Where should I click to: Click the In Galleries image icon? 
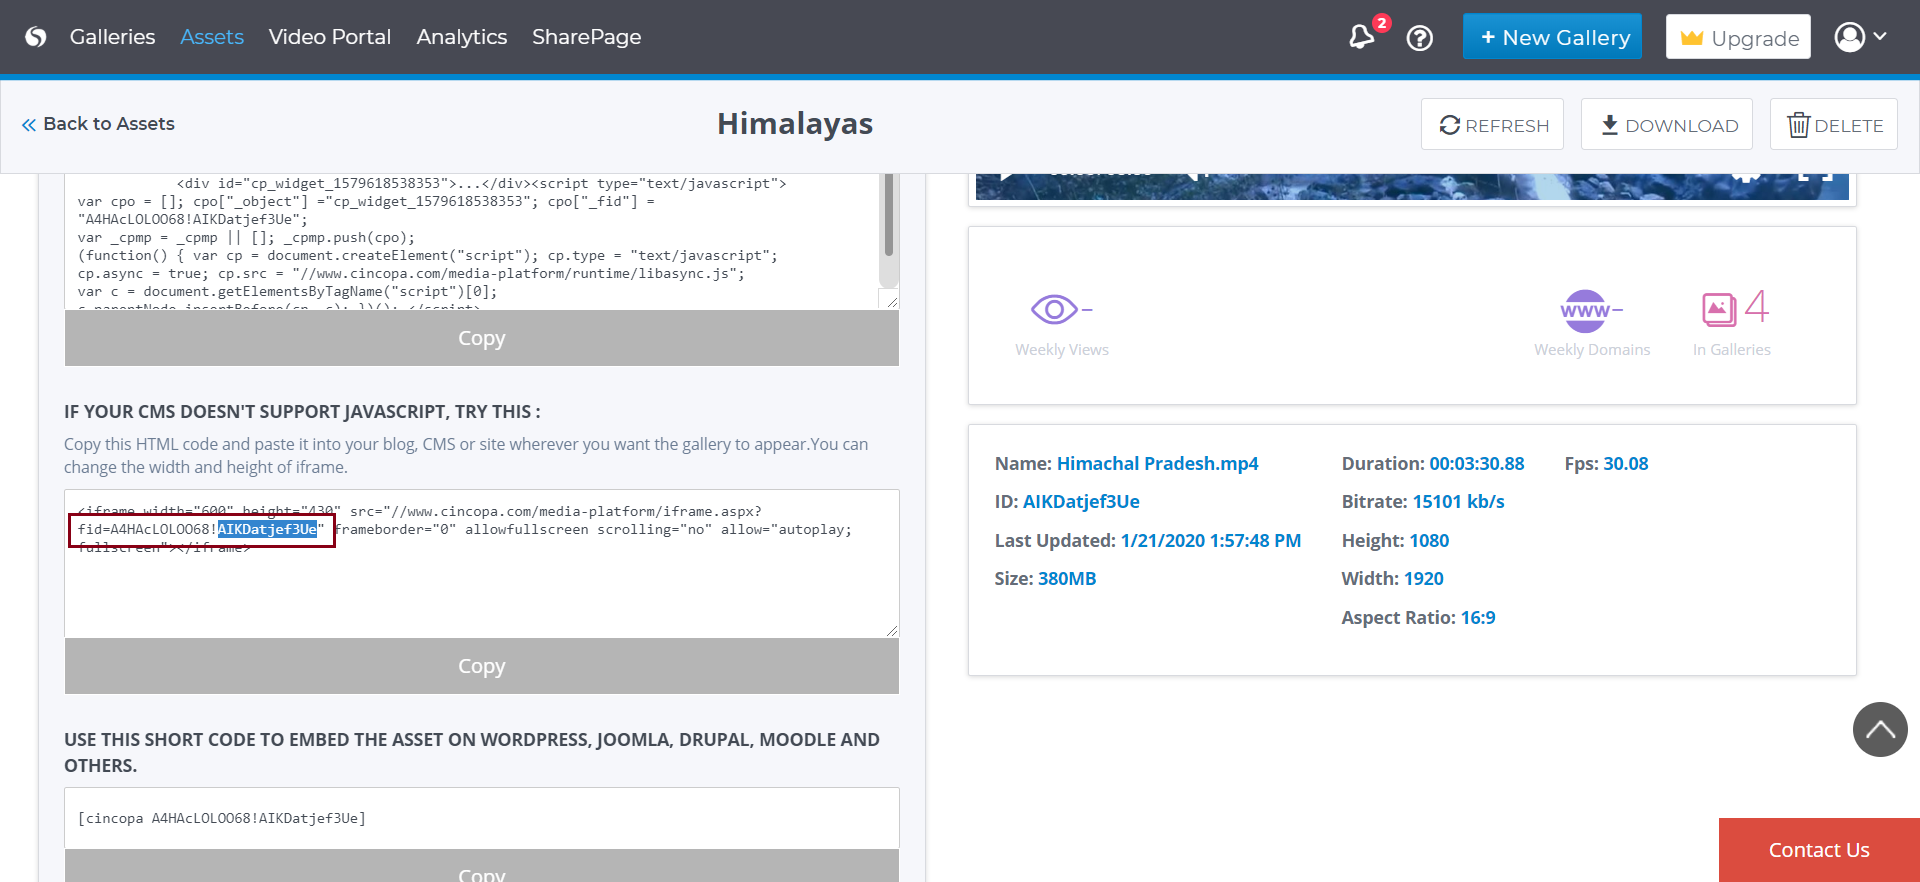pyautogui.click(x=1719, y=309)
